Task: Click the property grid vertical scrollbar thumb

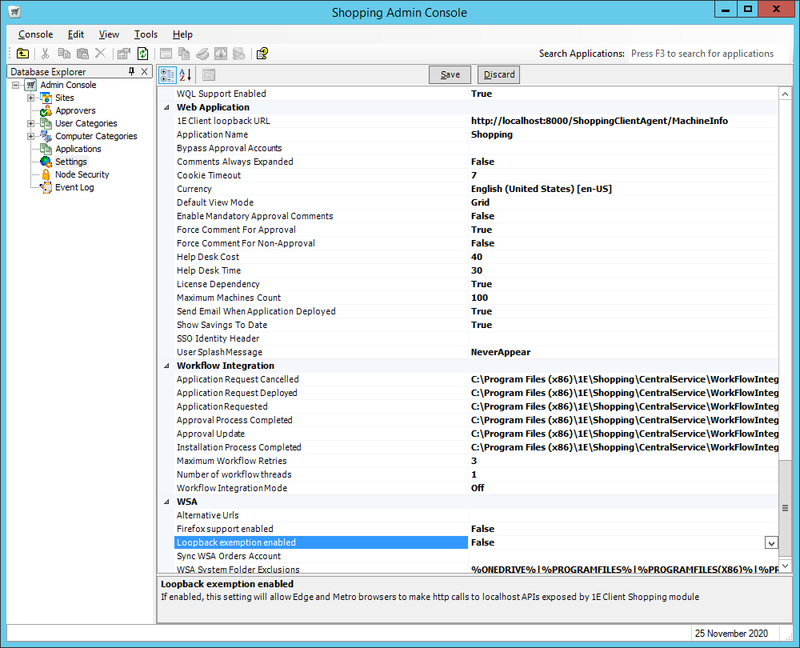Action: pyautogui.click(x=785, y=508)
